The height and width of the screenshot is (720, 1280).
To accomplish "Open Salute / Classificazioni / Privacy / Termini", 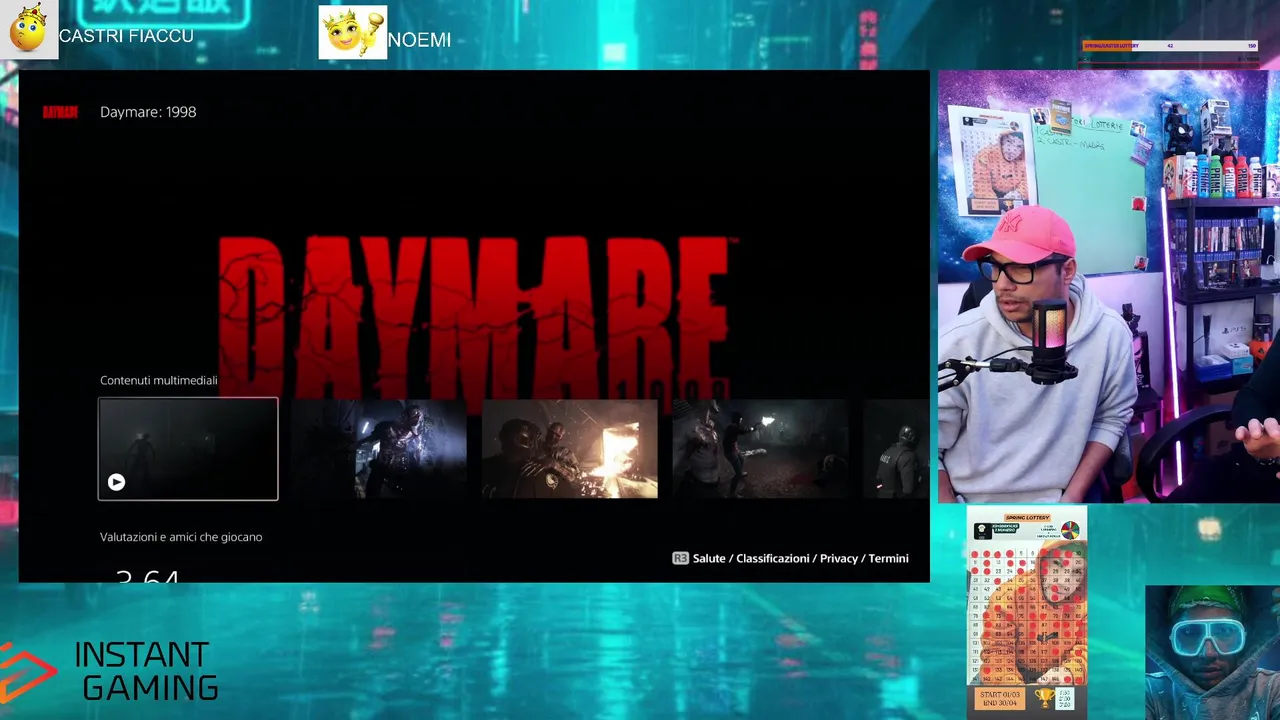I will pos(800,558).
